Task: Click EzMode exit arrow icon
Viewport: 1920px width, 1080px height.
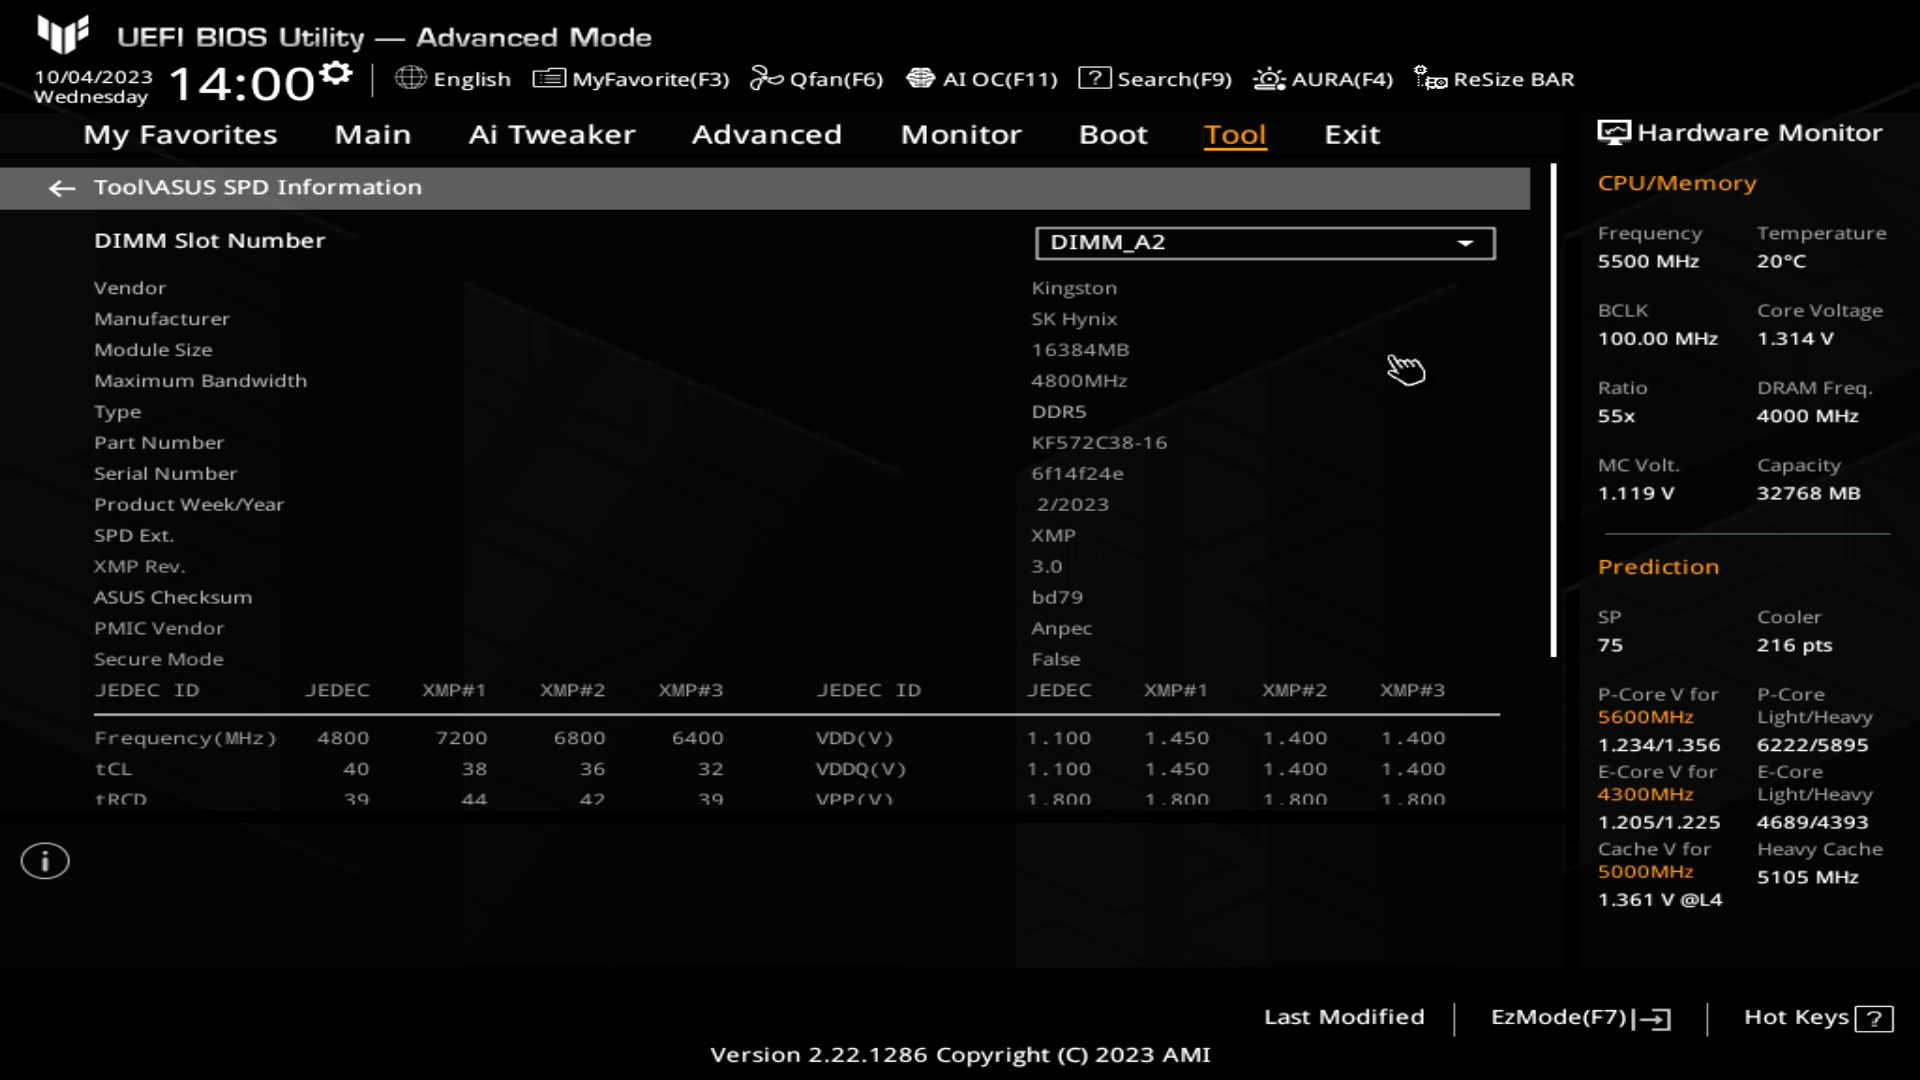Action: 1653,1018
